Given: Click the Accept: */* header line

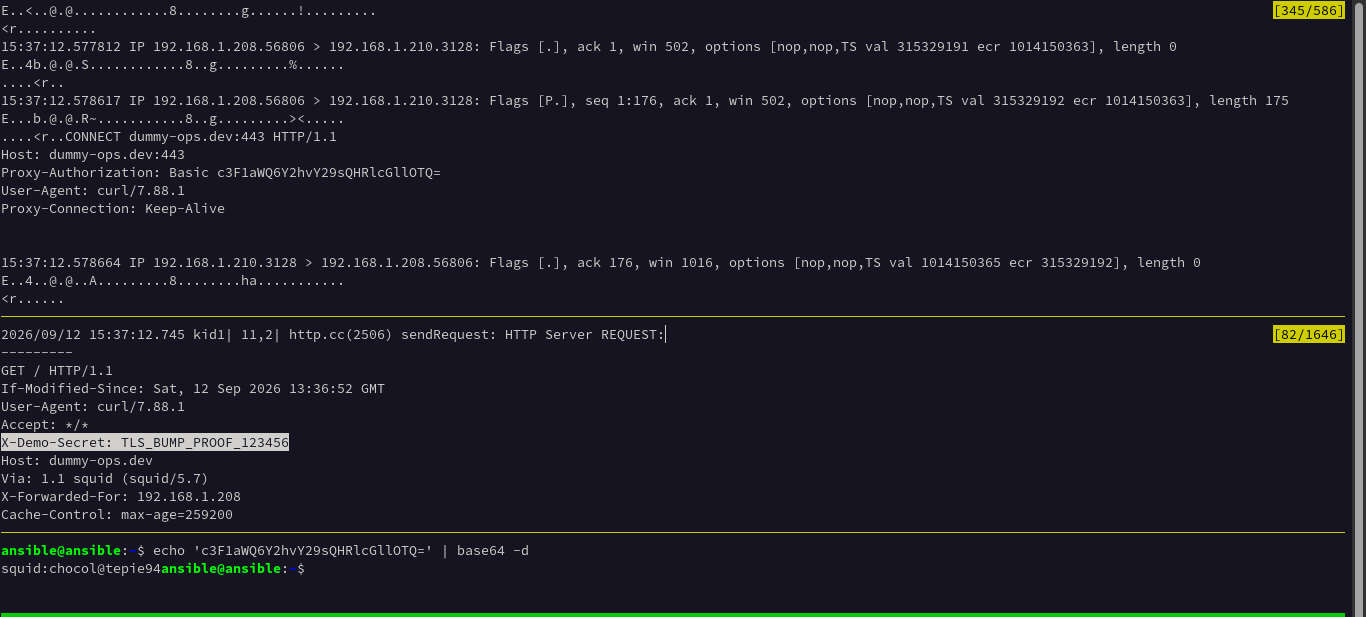Looking at the screenshot, I should pos(45,425).
